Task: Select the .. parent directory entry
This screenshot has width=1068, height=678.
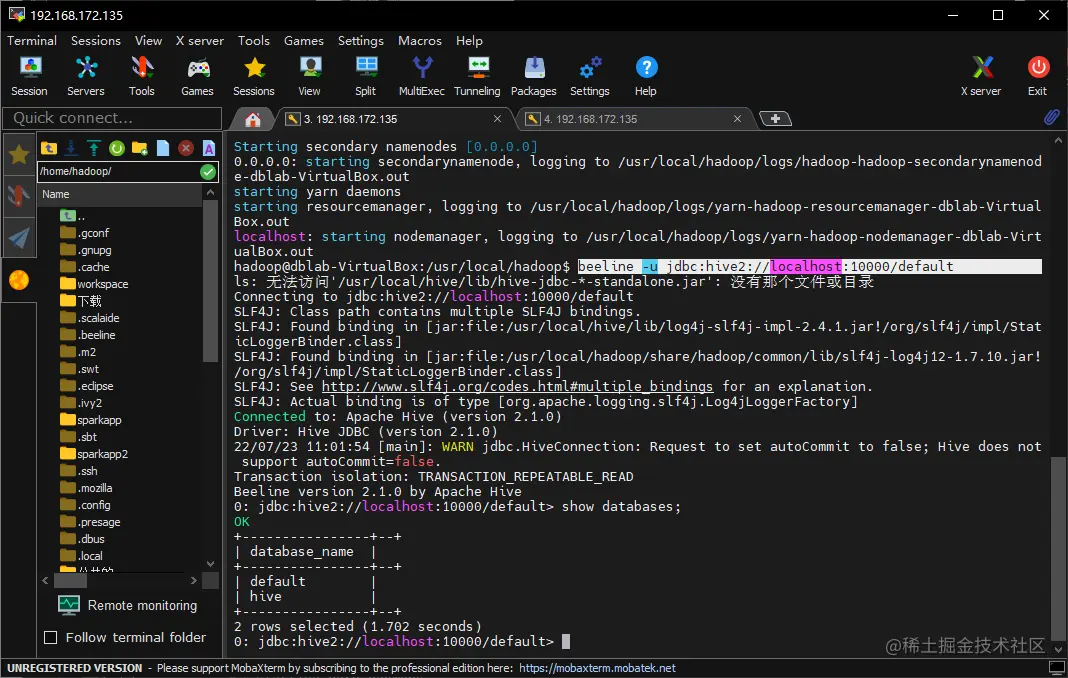Action: (73, 216)
